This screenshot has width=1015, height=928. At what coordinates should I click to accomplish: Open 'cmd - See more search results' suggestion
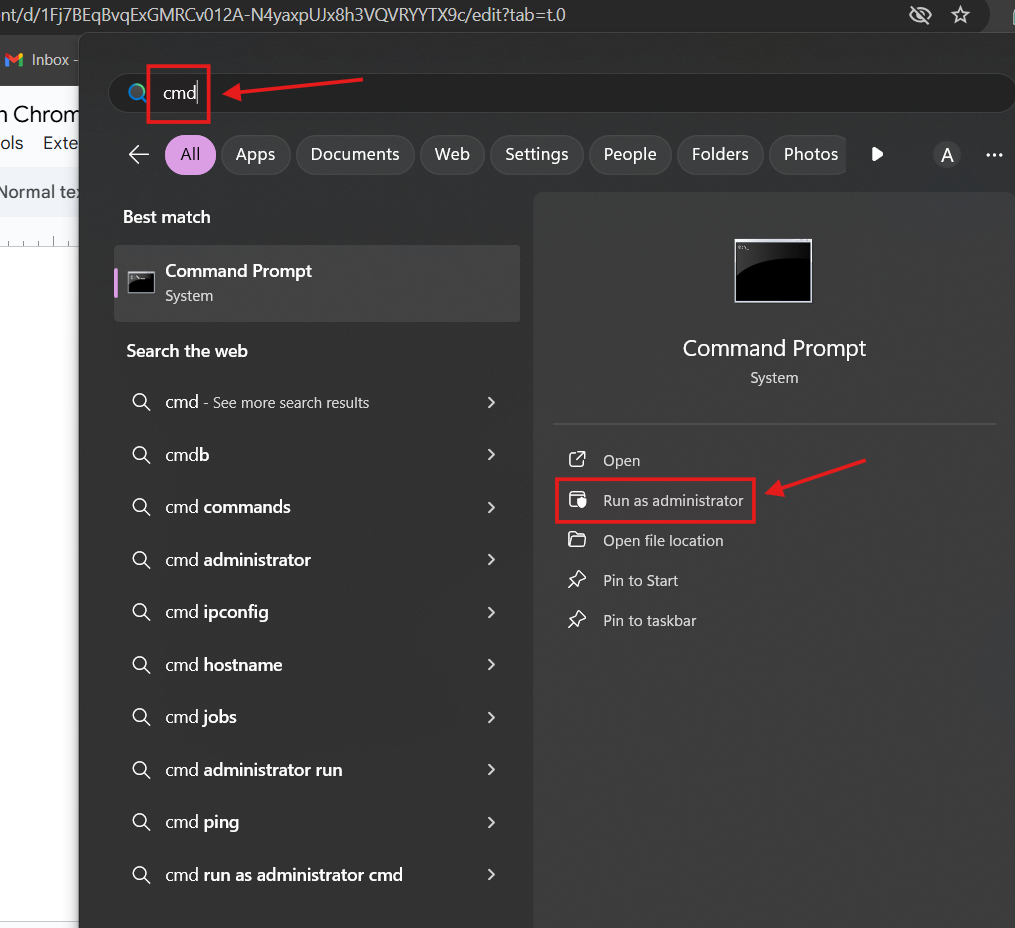[317, 402]
